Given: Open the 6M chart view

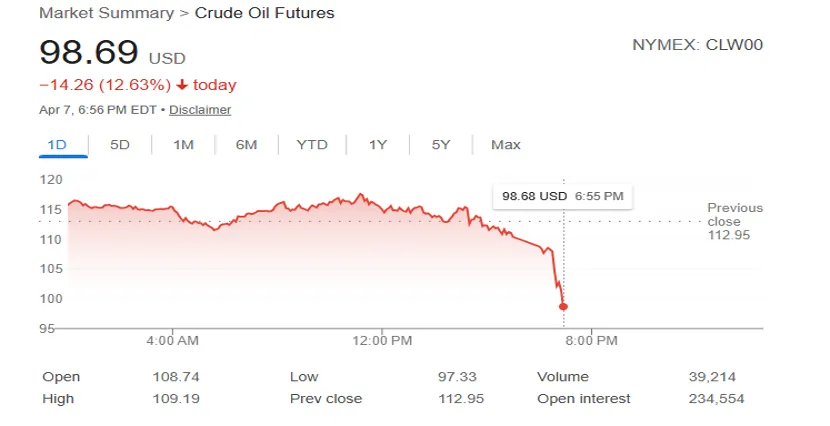Looking at the screenshot, I should click(247, 145).
